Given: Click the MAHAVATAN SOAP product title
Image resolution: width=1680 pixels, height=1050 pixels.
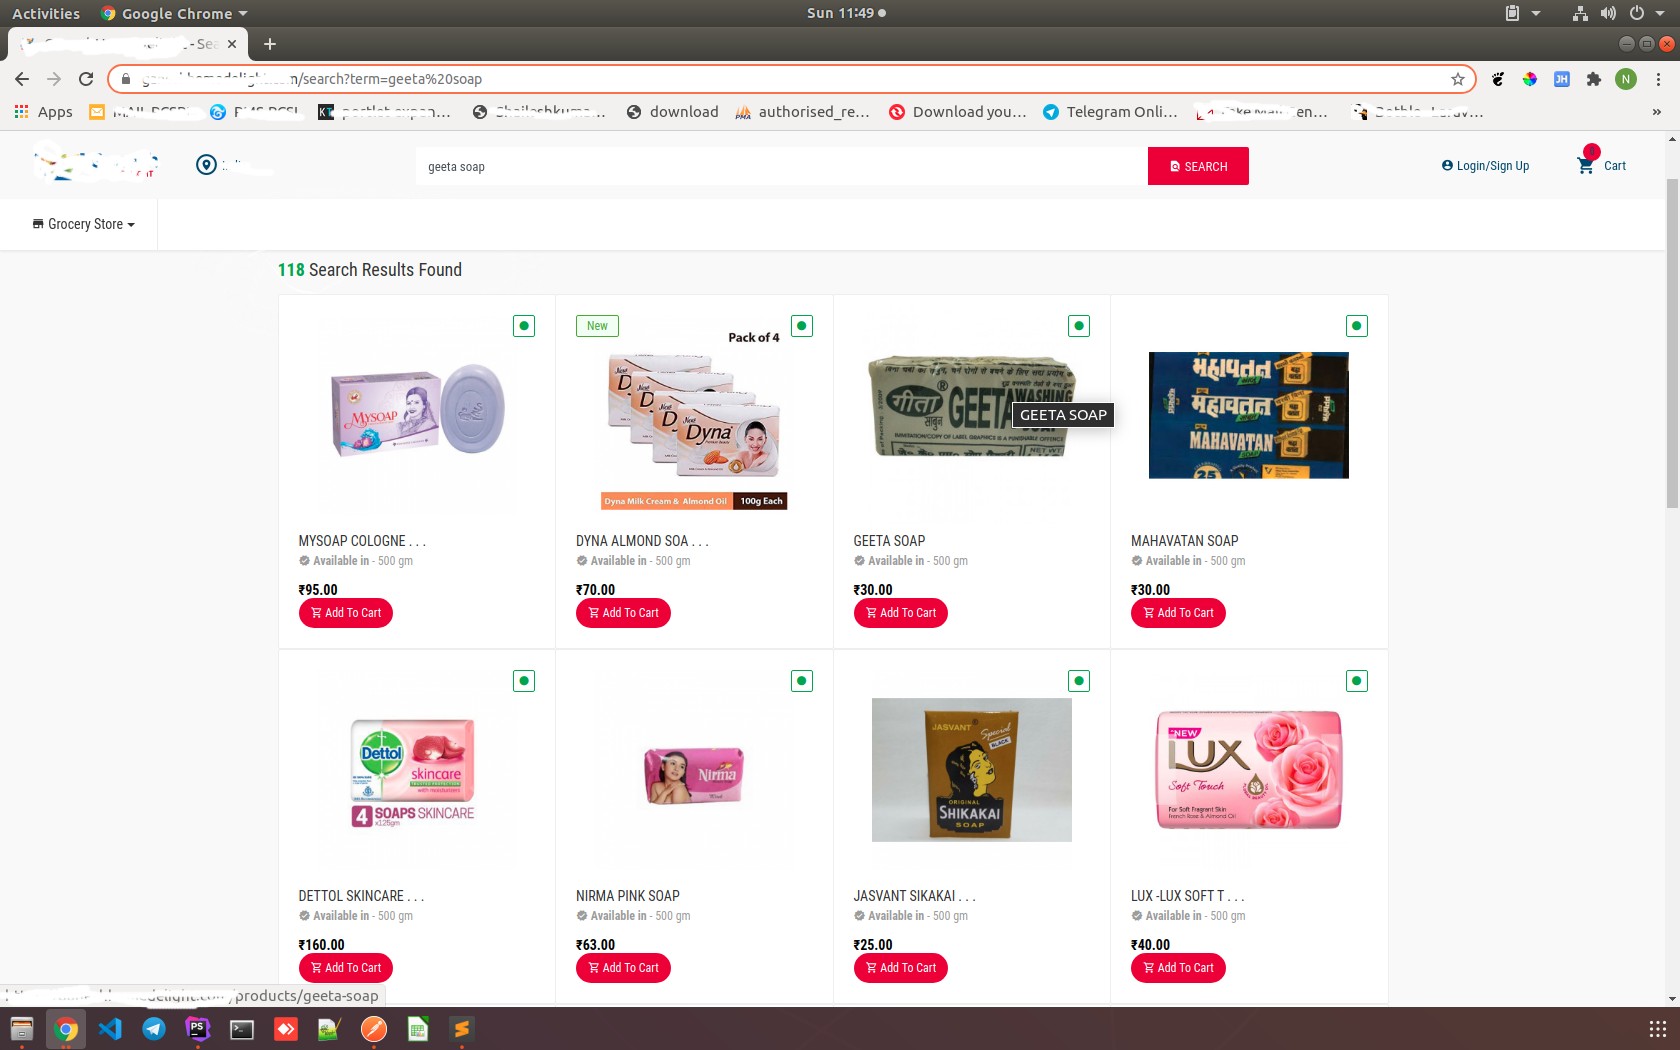Looking at the screenshot, I should [x=1184, y=541].
